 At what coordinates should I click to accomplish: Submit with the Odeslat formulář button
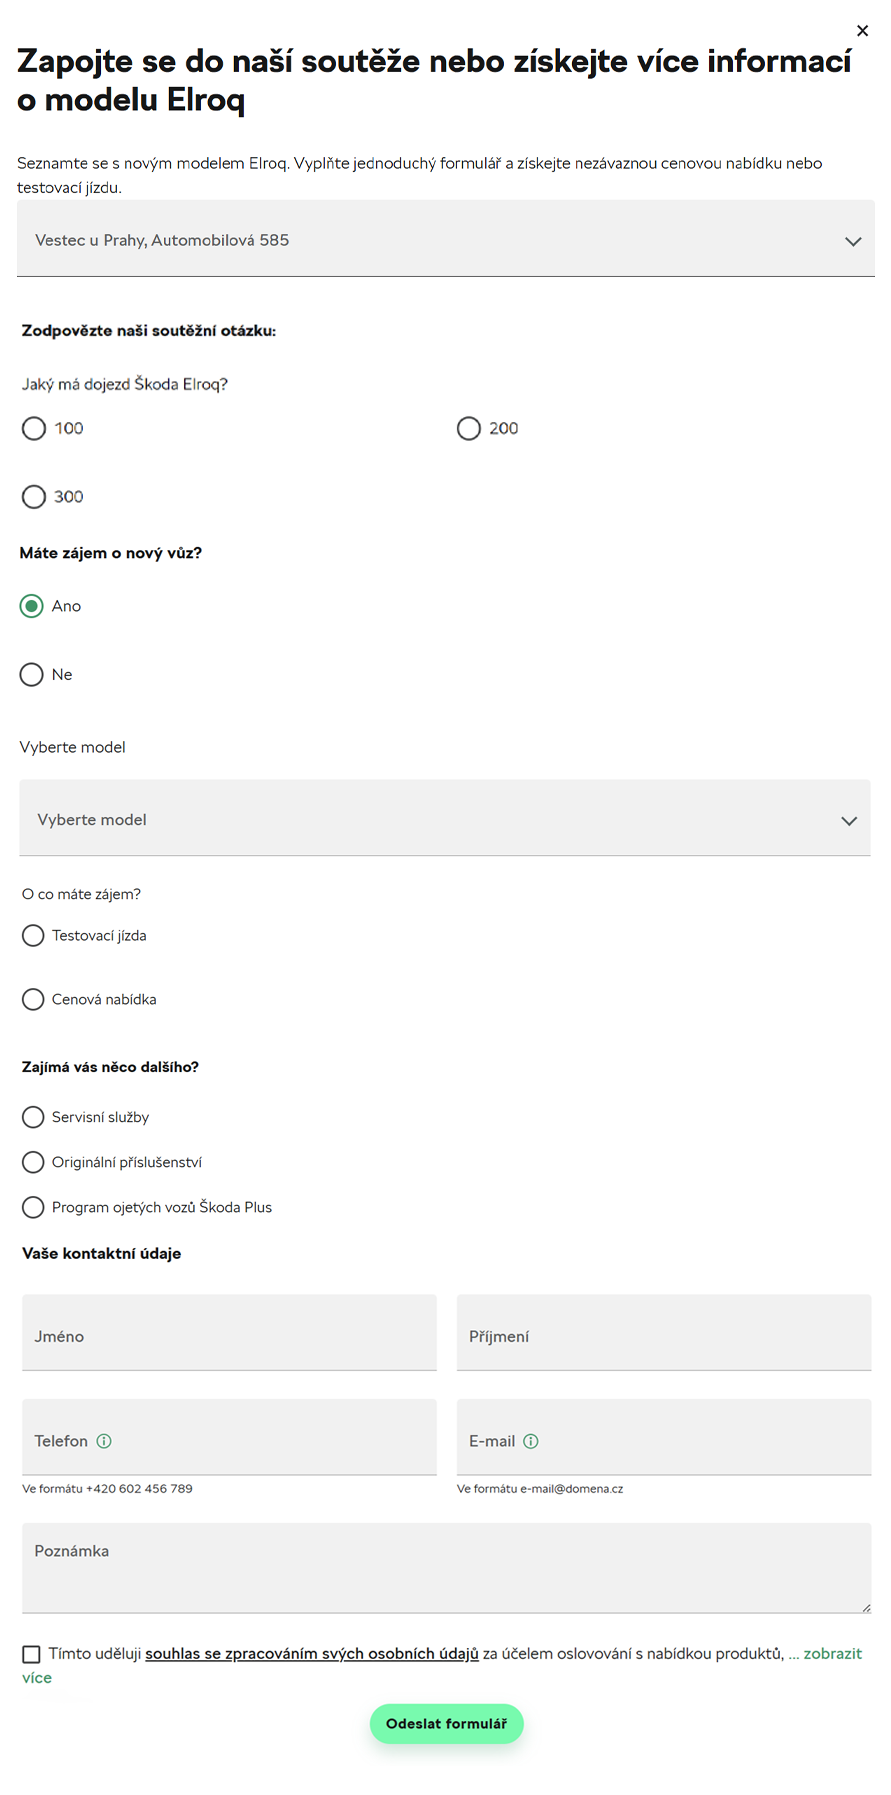click(446, 1723)
